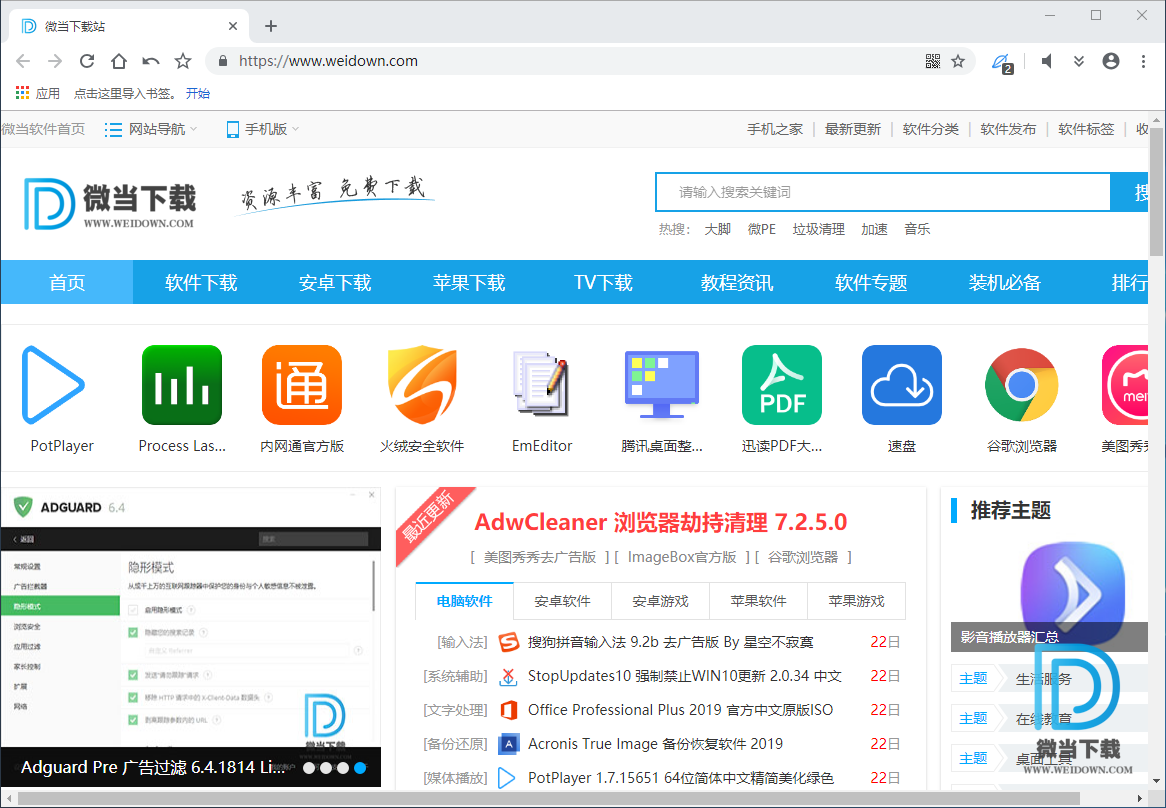This screenshot has height=808, width=1166.
Task: Open the 谷歌浏览器 Chrome icon
Action: 1021,385
